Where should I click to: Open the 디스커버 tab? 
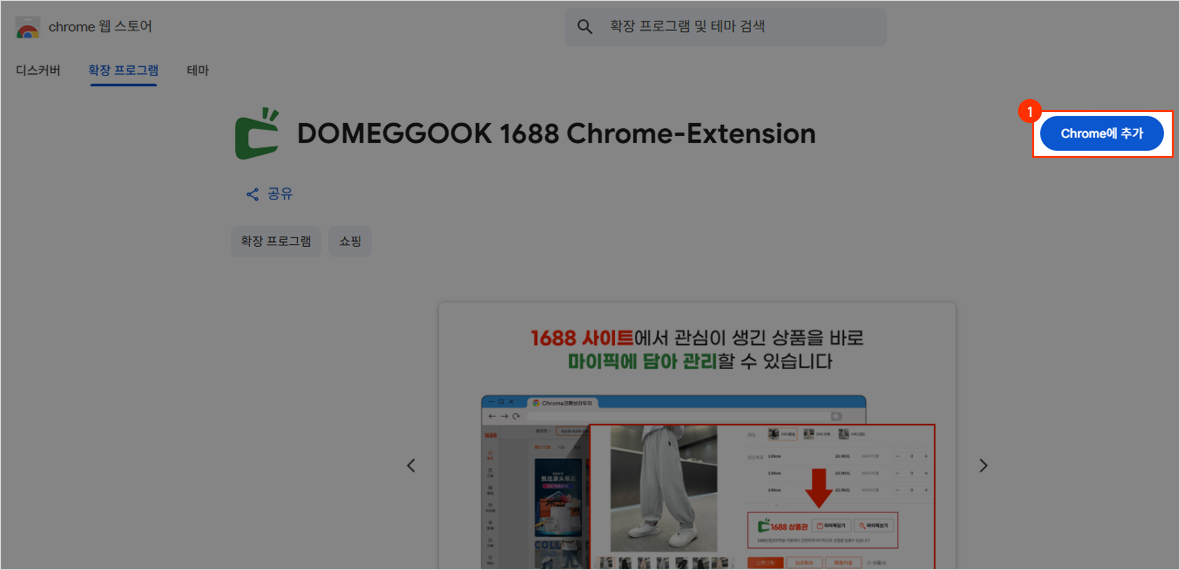[38, 71]
